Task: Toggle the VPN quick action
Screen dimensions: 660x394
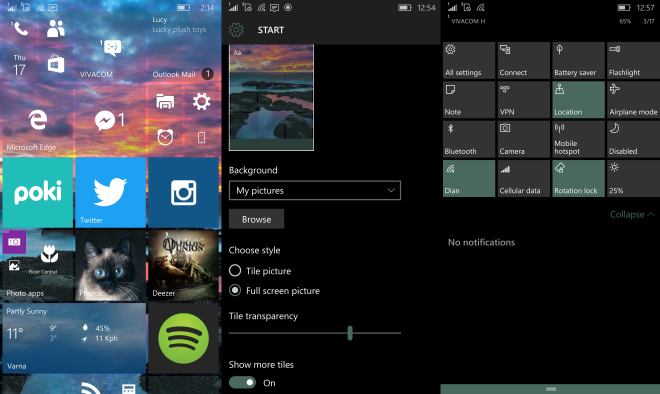Action: 523,100
